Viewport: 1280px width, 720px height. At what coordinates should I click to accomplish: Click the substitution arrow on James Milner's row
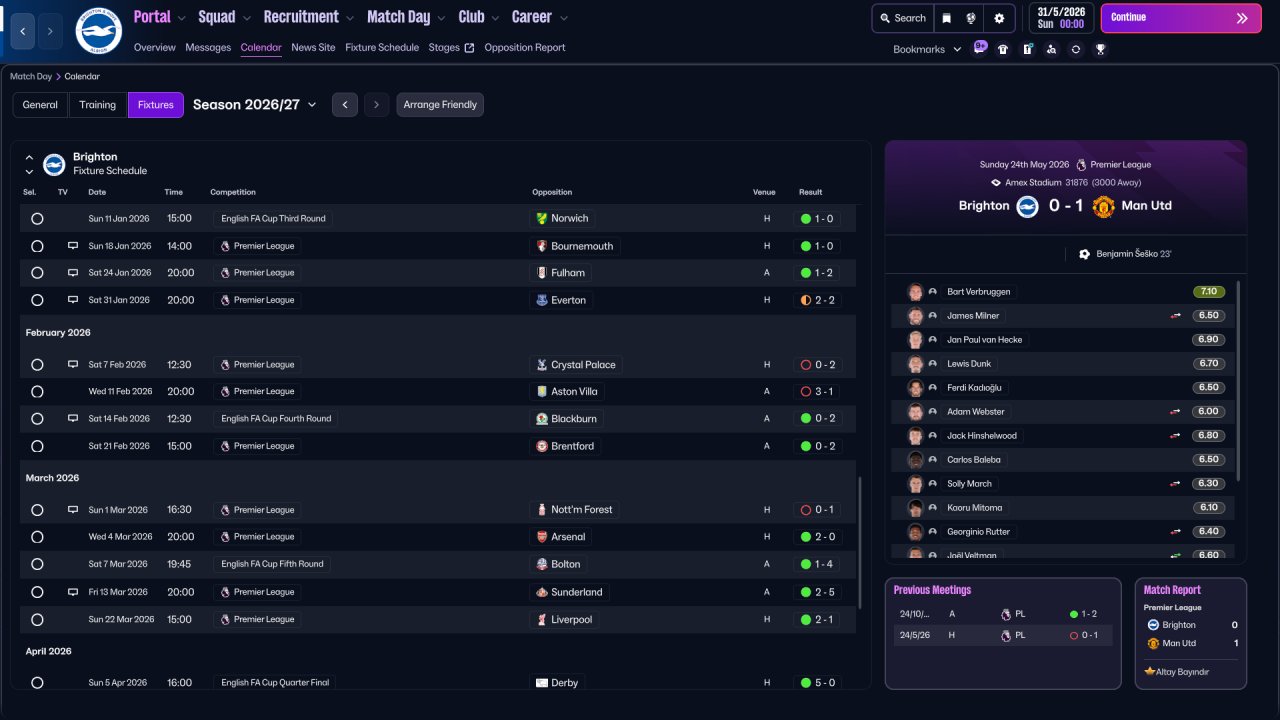[1176, 316]
